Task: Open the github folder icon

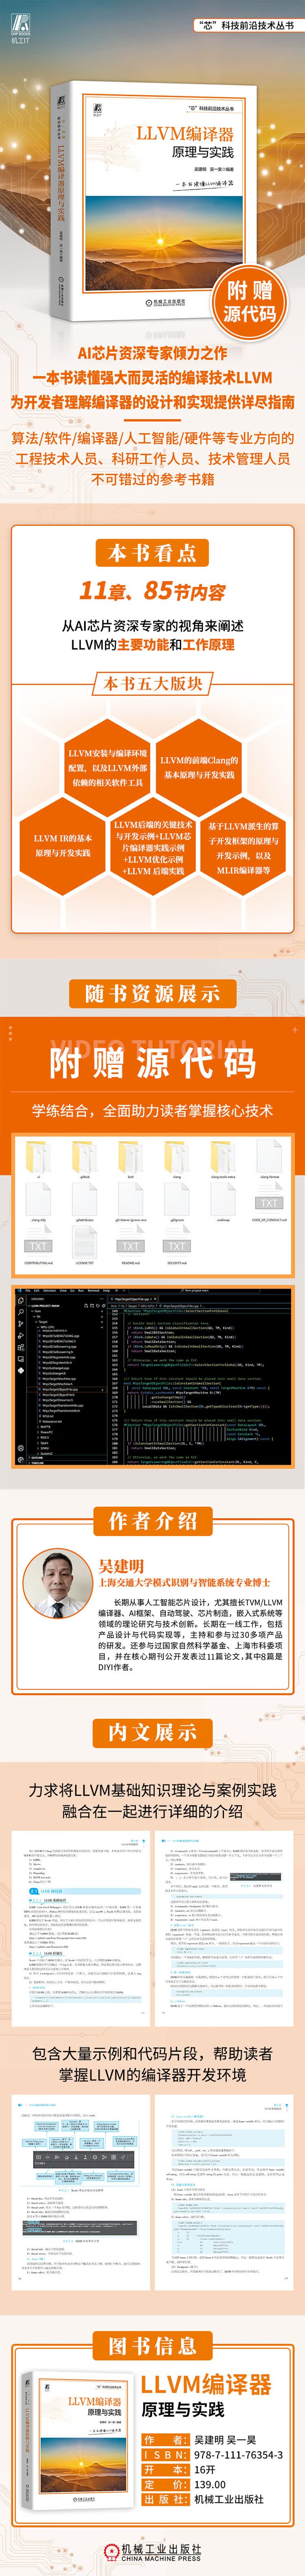Action: [85, 1157]
